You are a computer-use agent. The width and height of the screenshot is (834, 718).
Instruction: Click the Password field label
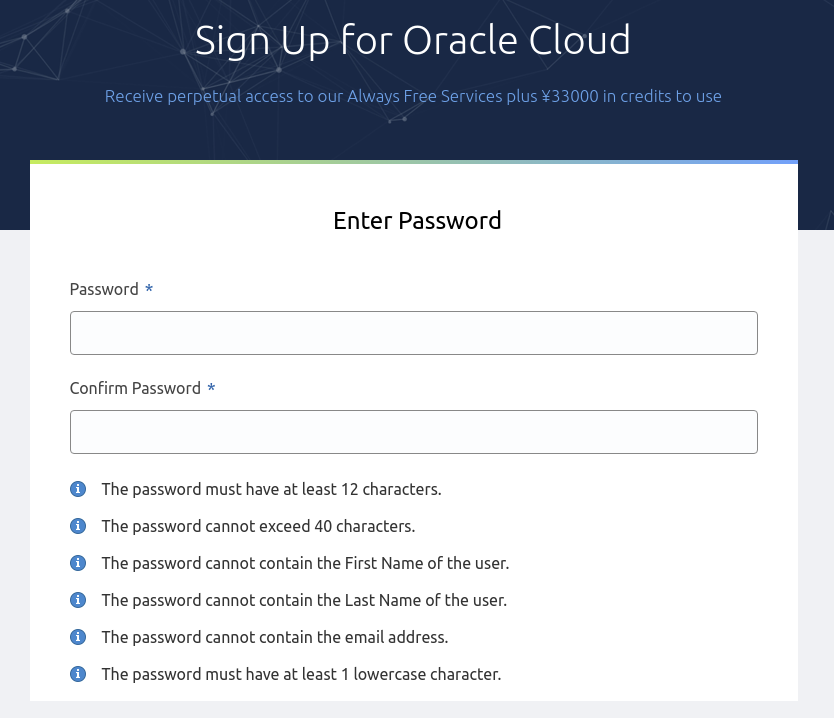pos(103,289)
